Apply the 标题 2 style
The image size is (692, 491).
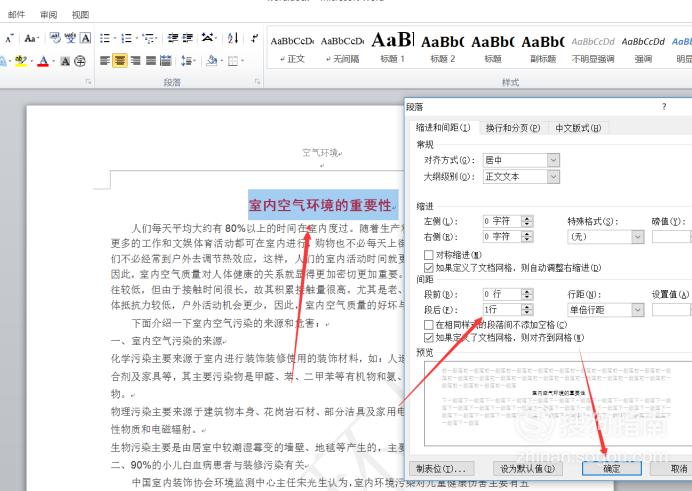pyautogui.click(x=443, y=47)
